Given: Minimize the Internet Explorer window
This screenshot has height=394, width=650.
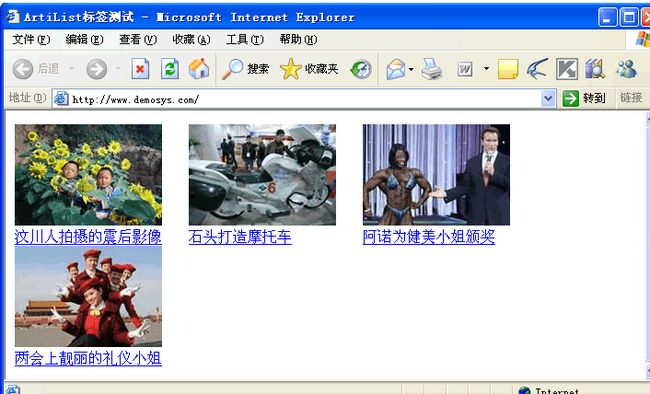Looking at the screenshot, I should point(607,17).
